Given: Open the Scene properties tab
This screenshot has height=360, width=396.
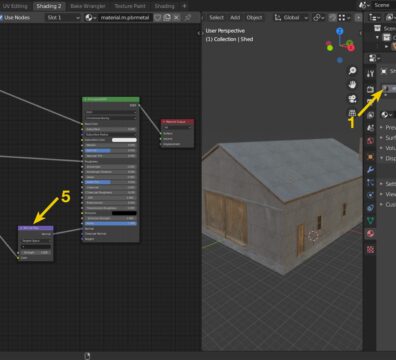Looking at the screenshot, I should click(x=370, y=128).
